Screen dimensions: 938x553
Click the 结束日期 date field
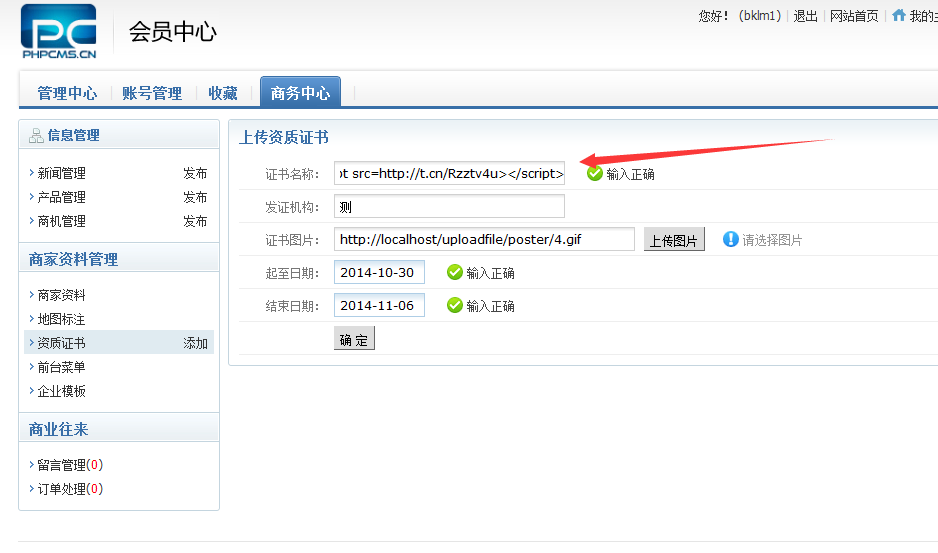tap(379, 305)
